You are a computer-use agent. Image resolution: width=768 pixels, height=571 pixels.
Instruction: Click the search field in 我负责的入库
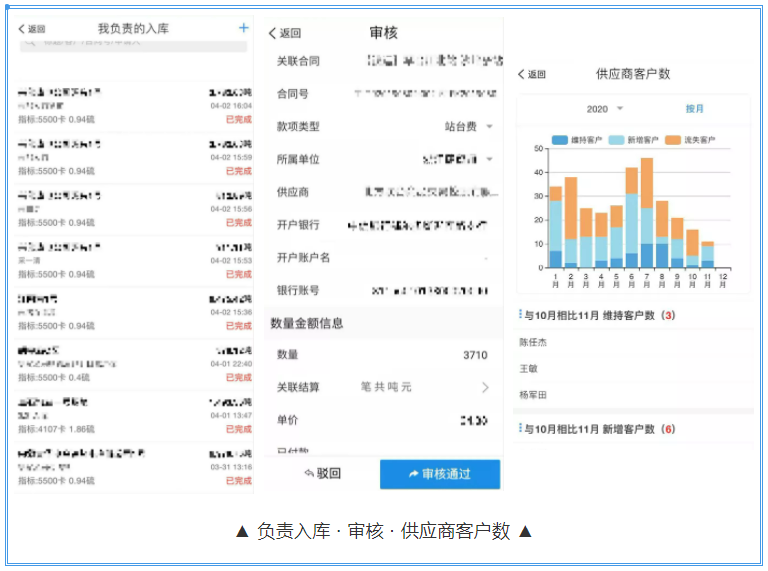(x=133, y=44)
